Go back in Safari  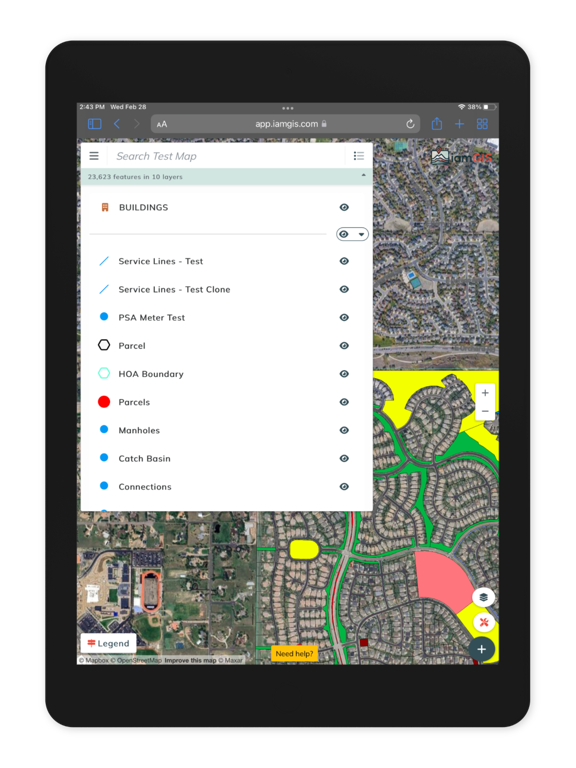pos(117,124)
